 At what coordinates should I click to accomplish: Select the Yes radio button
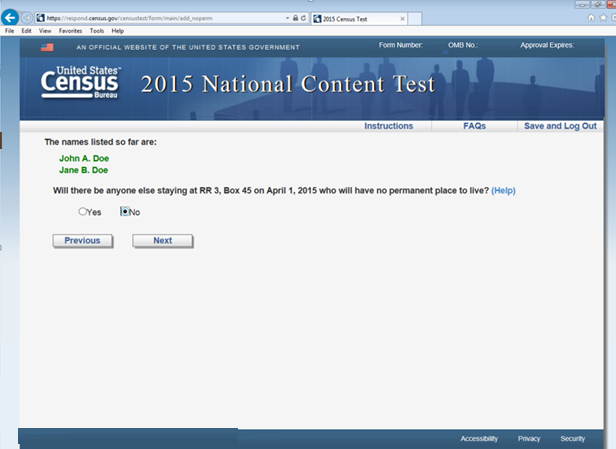pos(82,212)
